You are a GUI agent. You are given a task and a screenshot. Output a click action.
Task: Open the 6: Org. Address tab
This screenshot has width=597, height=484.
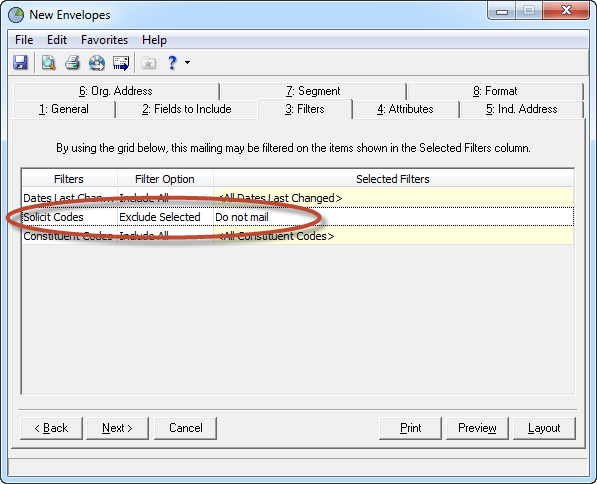point(116,91)
